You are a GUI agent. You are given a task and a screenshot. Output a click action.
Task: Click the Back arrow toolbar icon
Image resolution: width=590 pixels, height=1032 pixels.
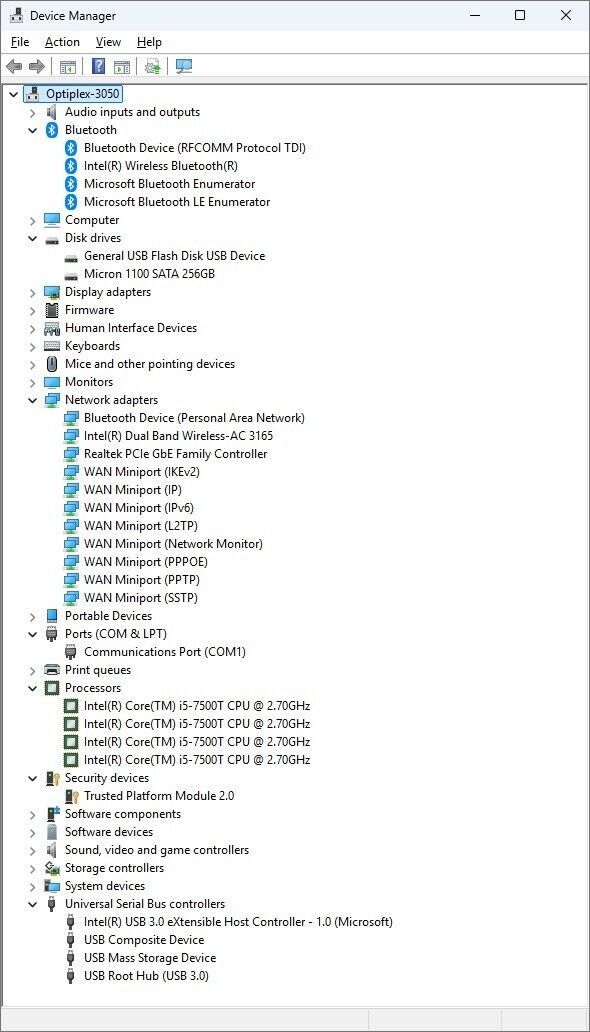pos(14,66)
